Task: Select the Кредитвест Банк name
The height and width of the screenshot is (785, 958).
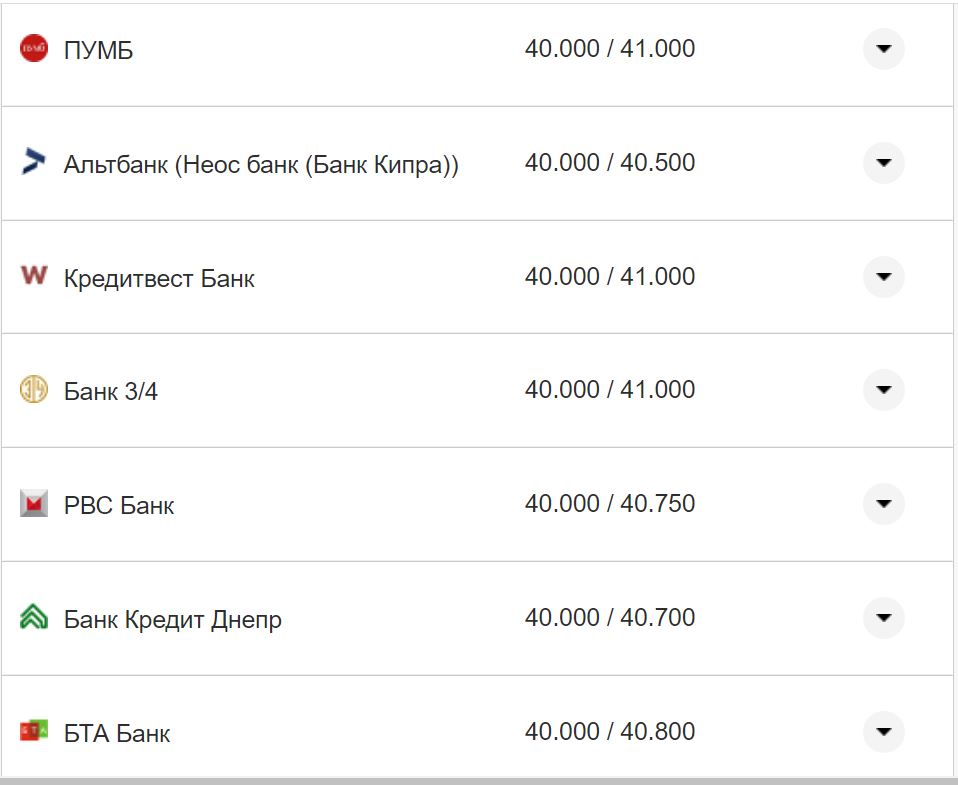Action: [159, 278]
